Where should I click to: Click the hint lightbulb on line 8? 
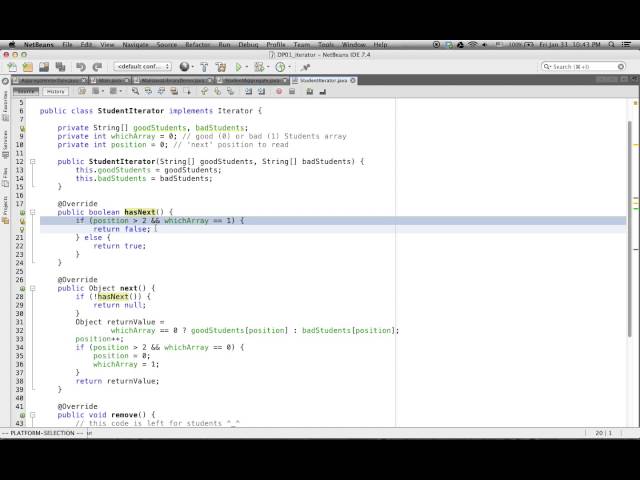(22, 128)
